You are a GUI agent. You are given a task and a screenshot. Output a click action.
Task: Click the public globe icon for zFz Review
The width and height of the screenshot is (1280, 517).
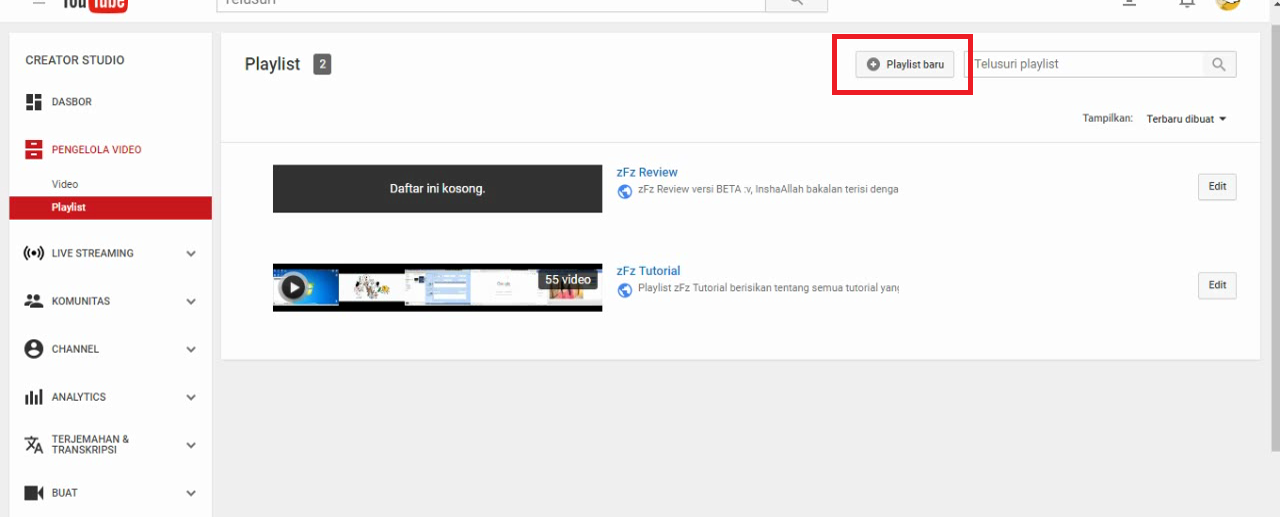[x=625, y=192]
